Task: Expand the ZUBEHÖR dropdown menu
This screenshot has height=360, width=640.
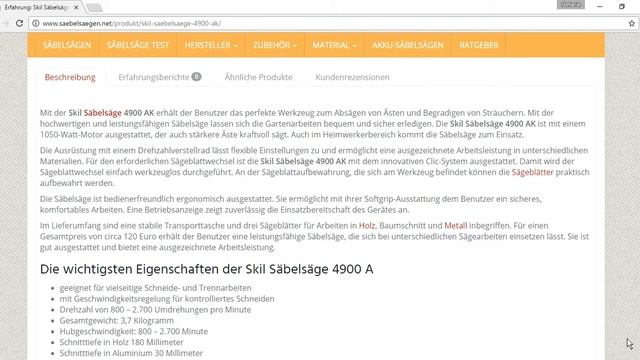Action: tap(275, 45)
